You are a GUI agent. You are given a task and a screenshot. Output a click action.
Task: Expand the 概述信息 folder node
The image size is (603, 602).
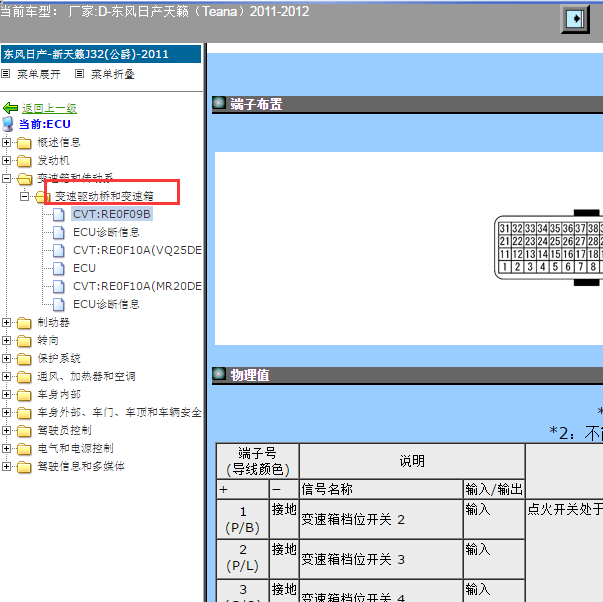point(6,142)
